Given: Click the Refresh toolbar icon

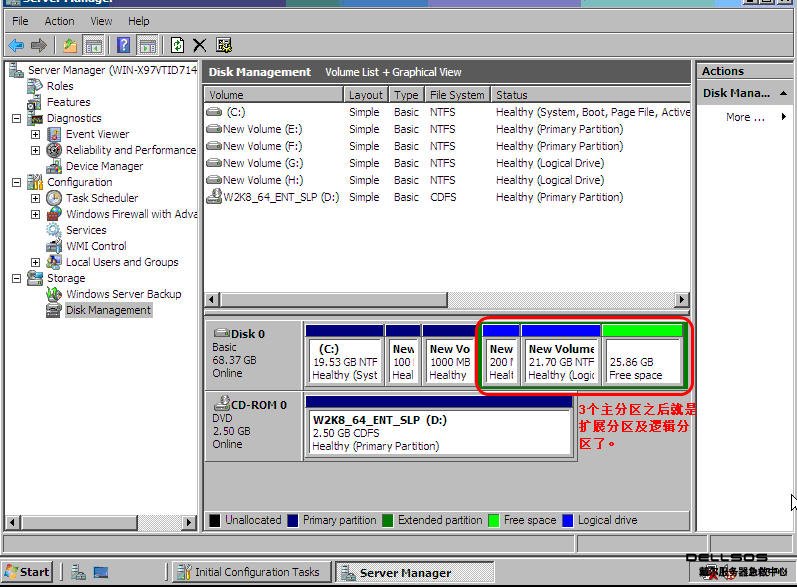Looking at the screenshot, I should [177, 45].
